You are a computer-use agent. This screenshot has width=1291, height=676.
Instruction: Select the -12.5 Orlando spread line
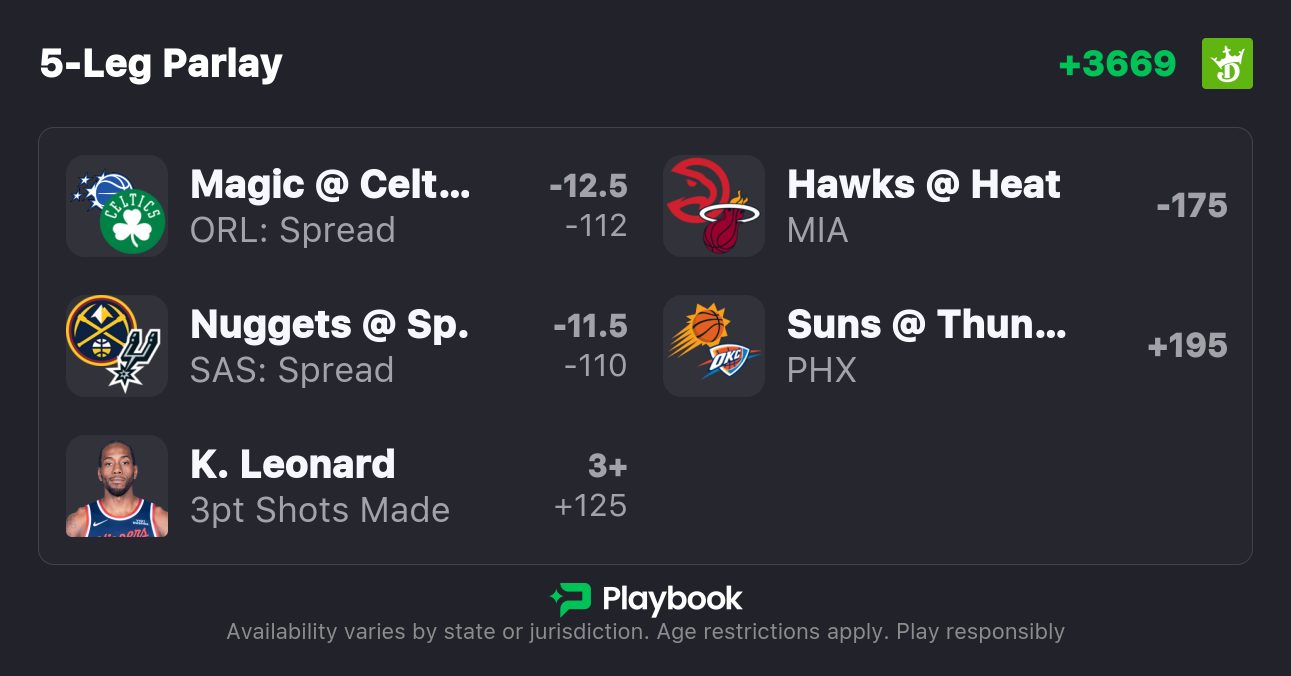[588, 186]
